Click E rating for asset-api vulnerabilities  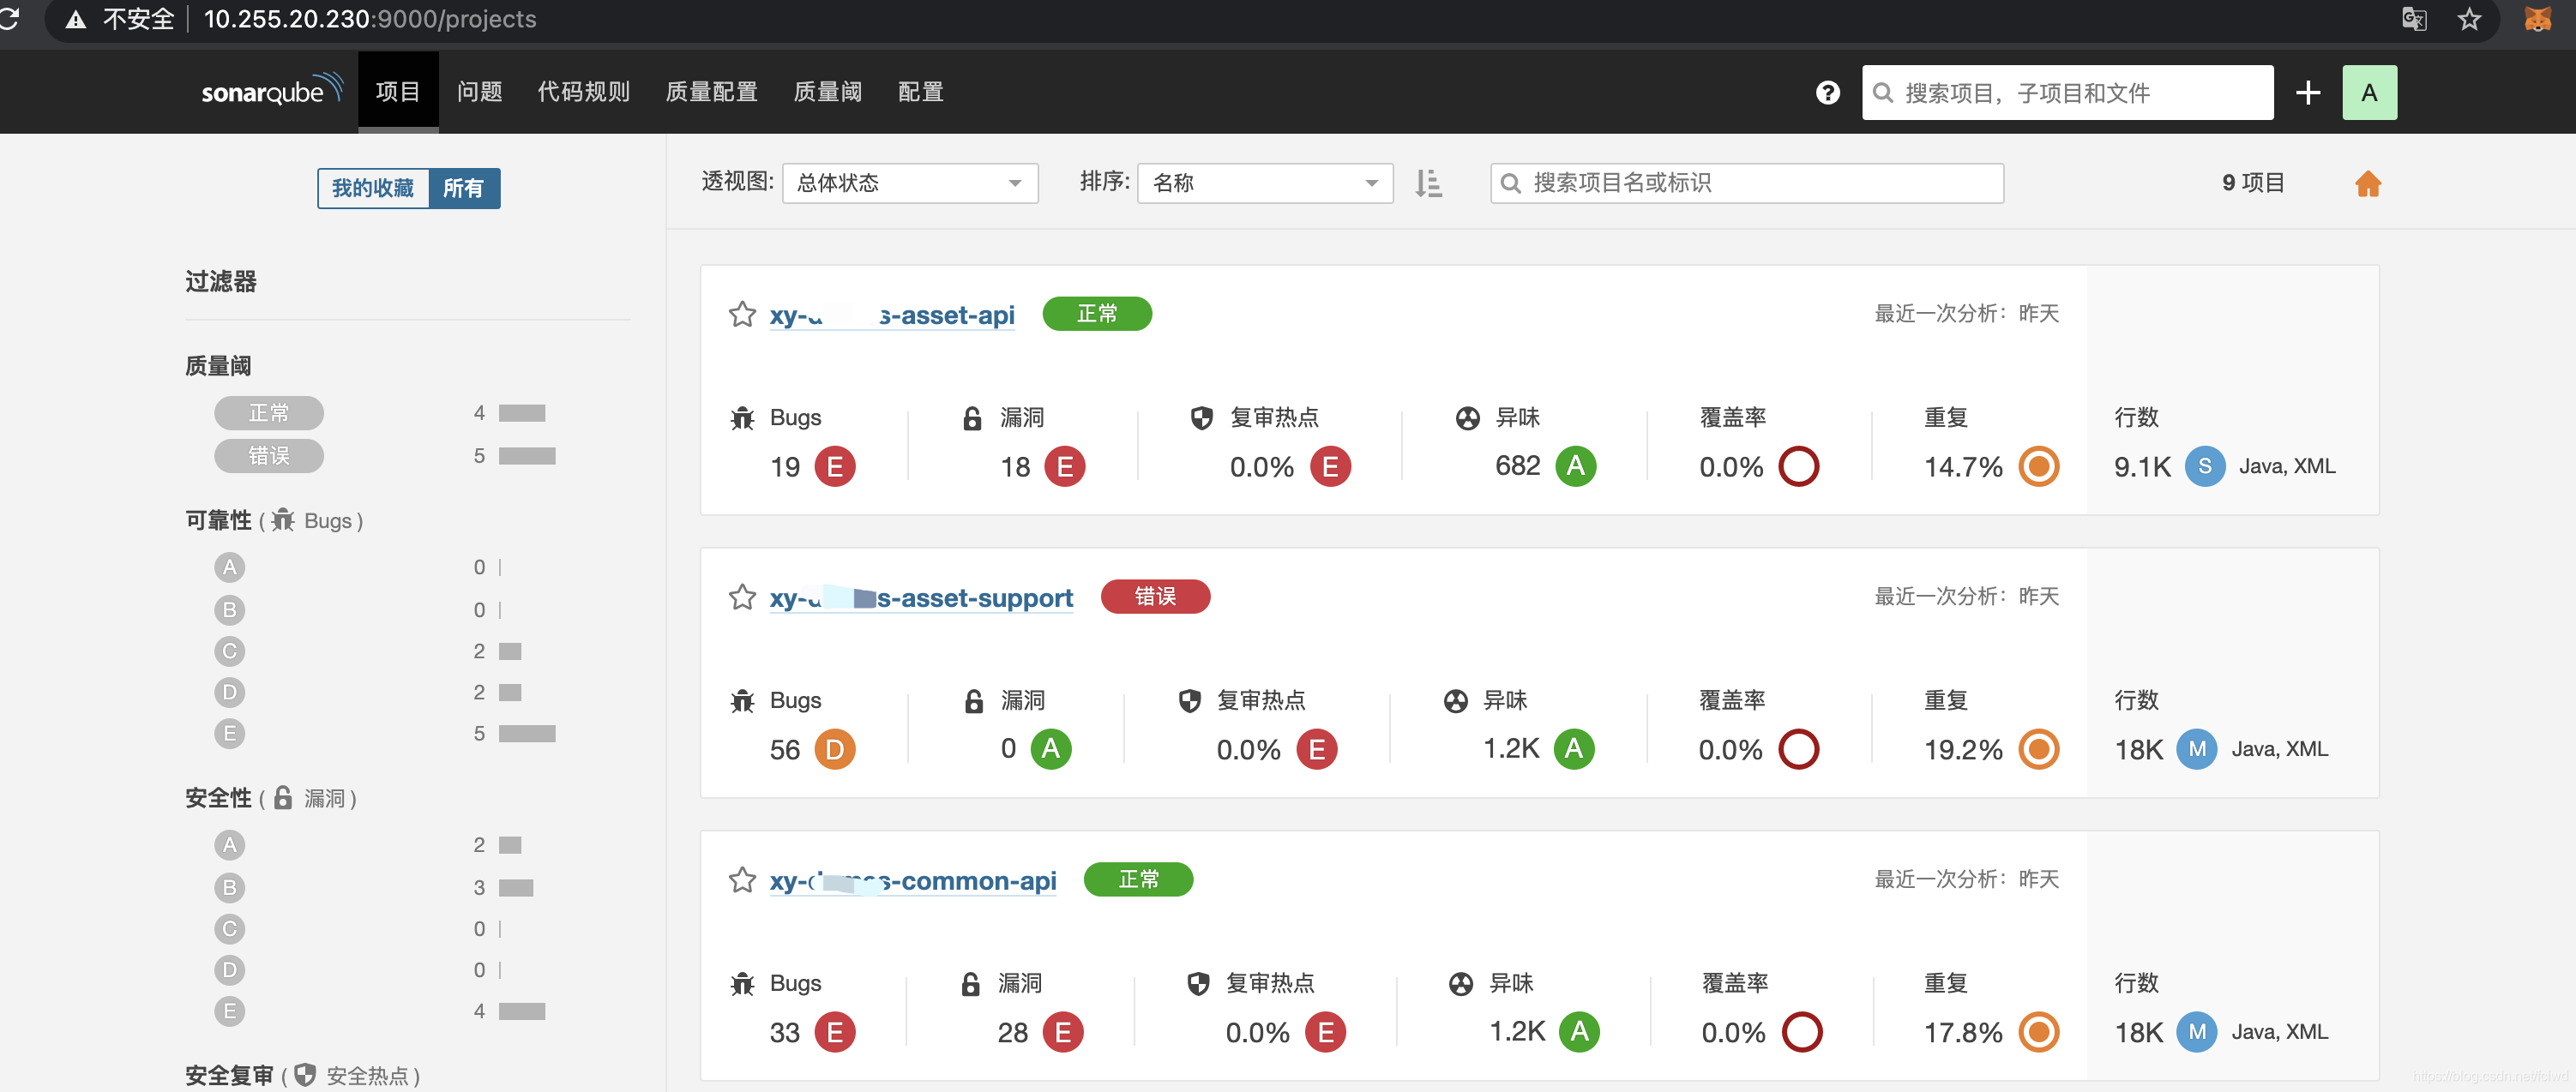pos(1065,466)
